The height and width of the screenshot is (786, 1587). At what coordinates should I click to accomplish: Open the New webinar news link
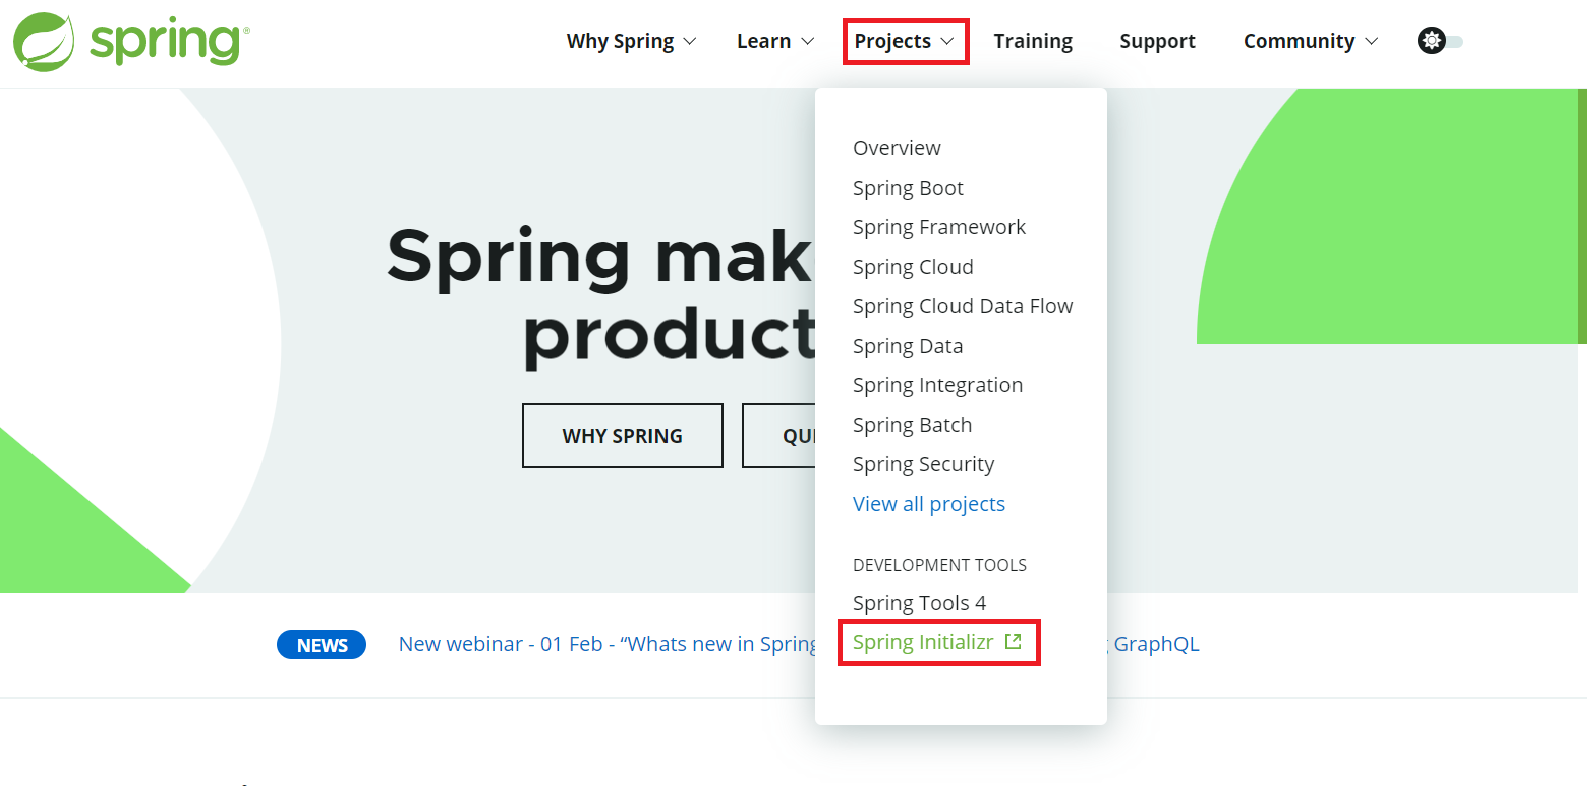(x=607, y=644)
